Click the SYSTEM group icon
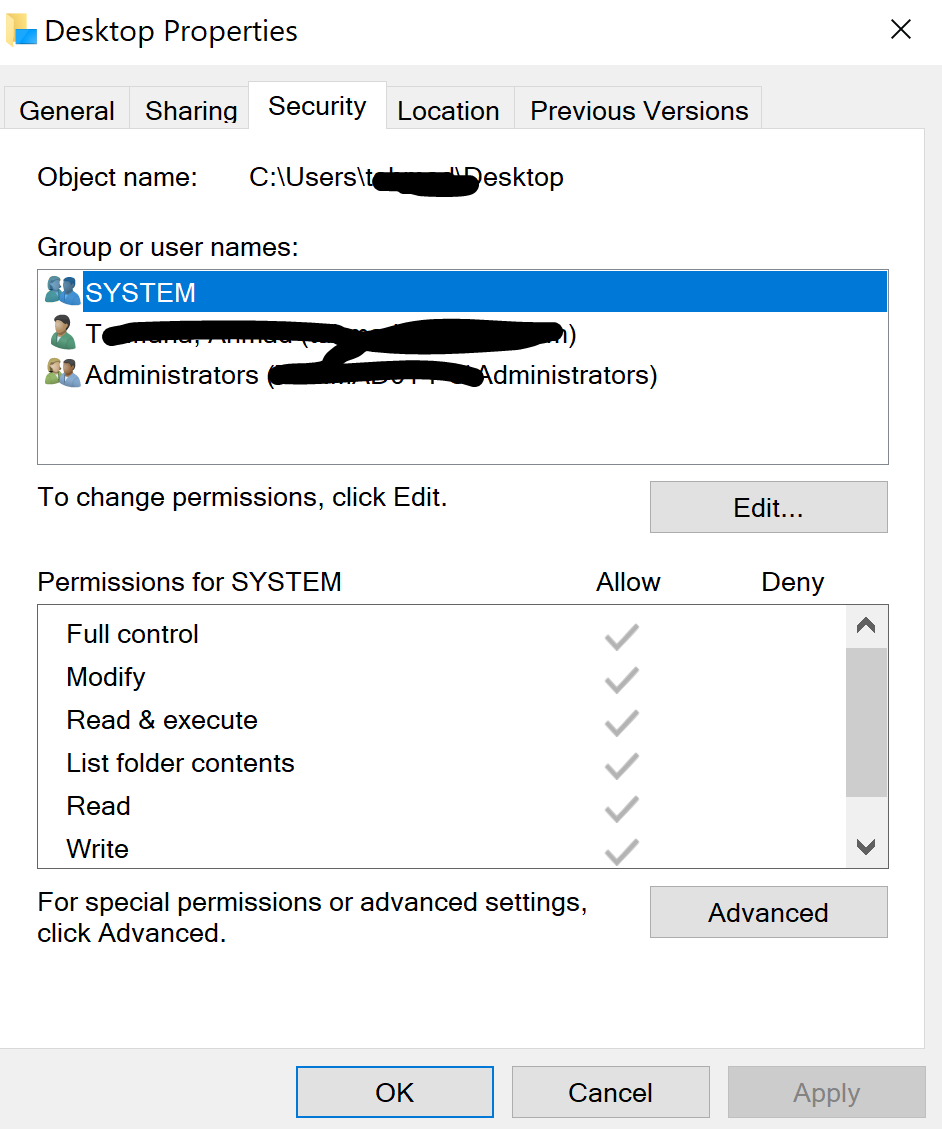 (x=62, y=291)
